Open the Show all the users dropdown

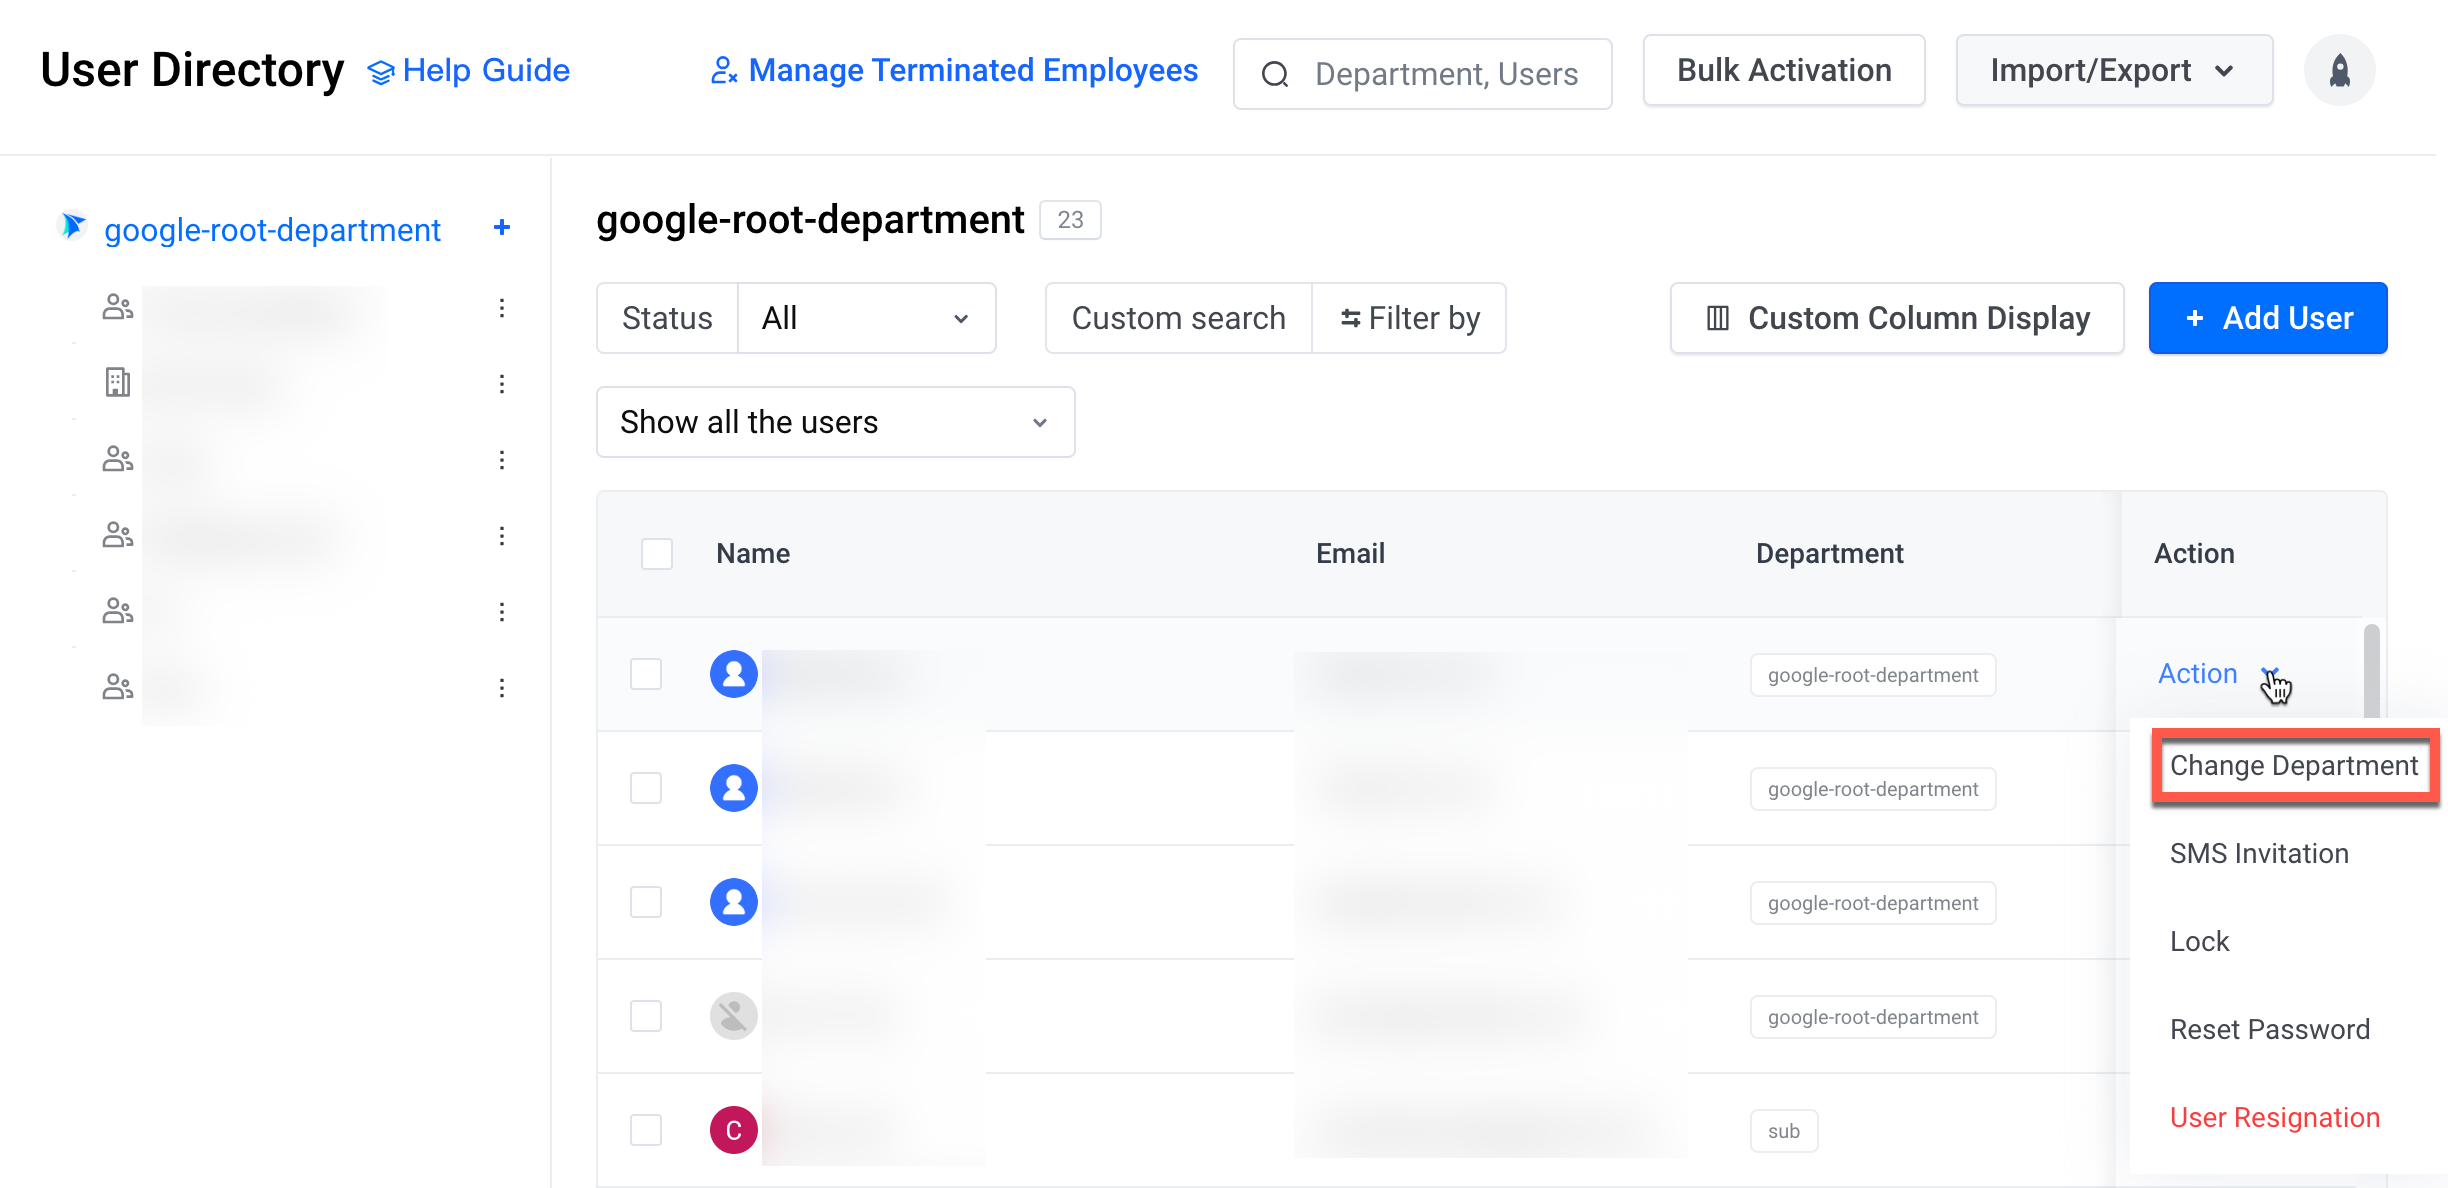click(x=836, y=422)
